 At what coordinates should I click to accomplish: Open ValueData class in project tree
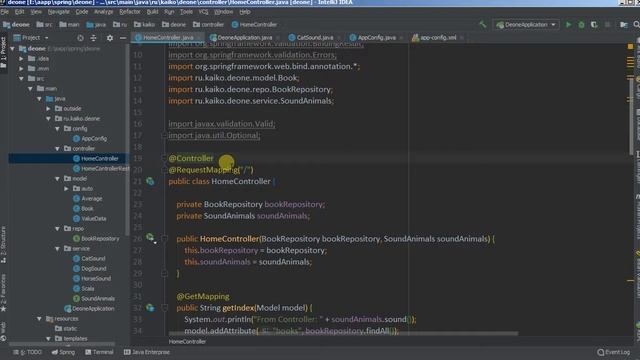[89, 218]
